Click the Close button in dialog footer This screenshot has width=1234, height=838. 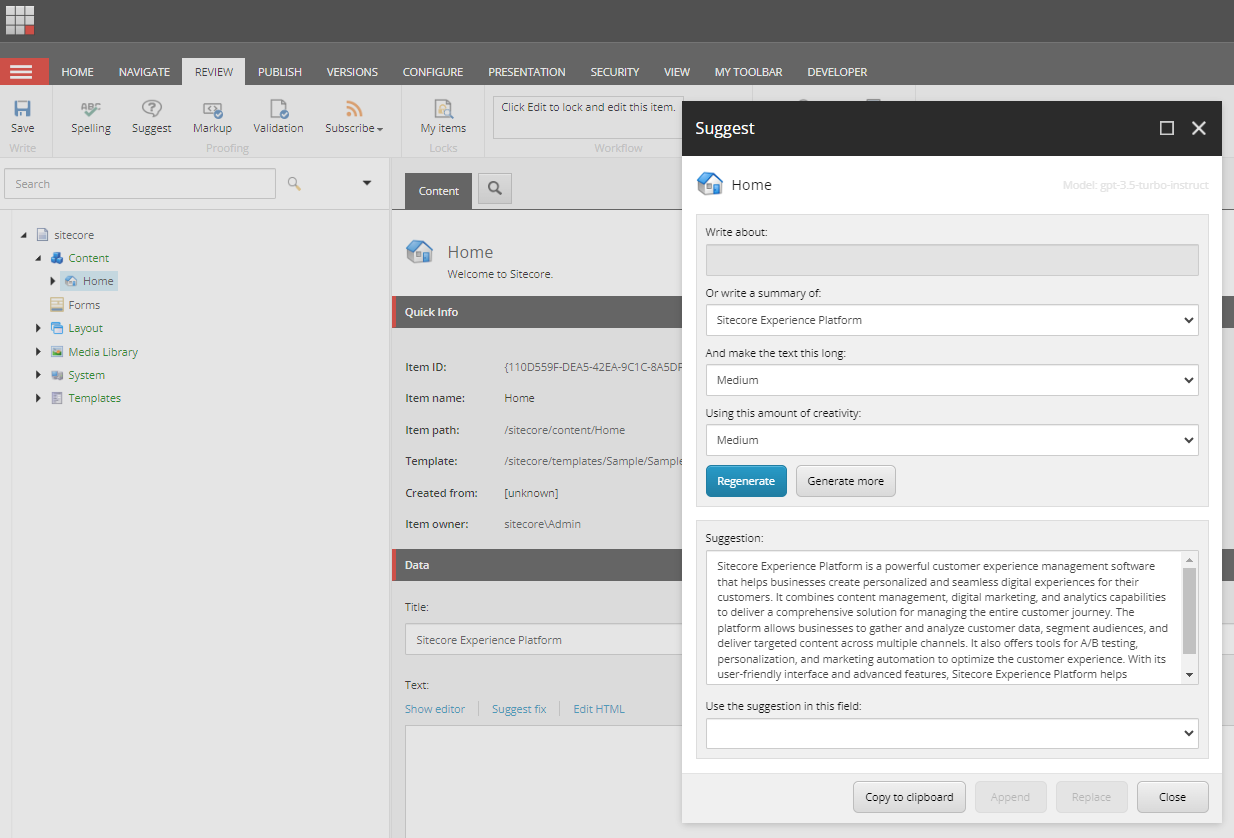(1172, 797)
